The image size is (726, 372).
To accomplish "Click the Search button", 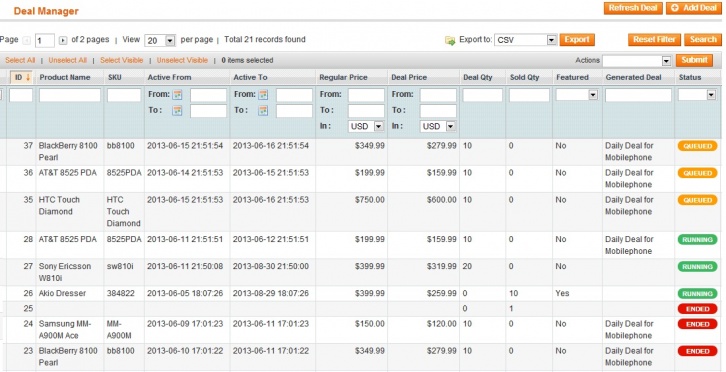I will tap(703, 40).
